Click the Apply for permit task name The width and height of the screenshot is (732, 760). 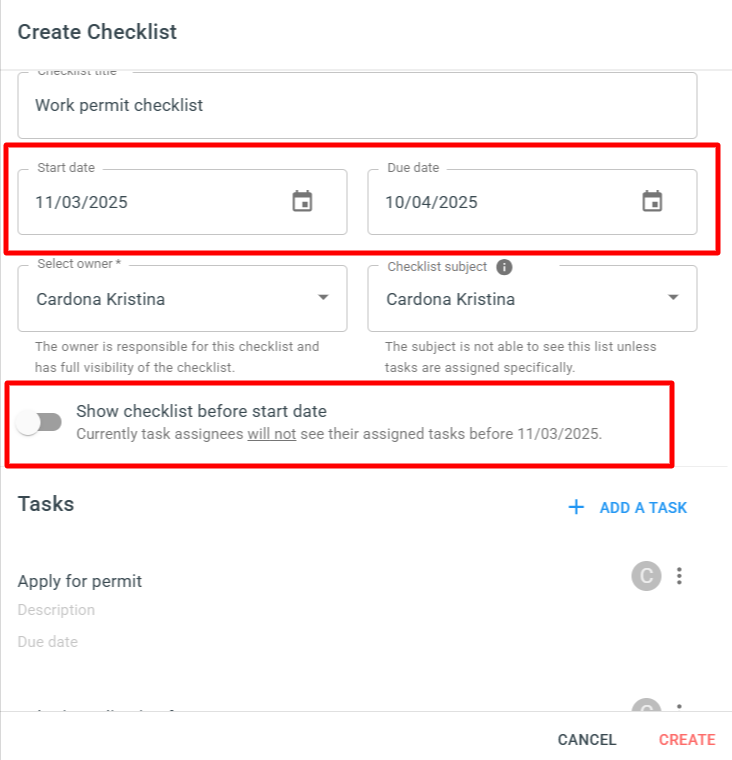click(x=80, y=581)
